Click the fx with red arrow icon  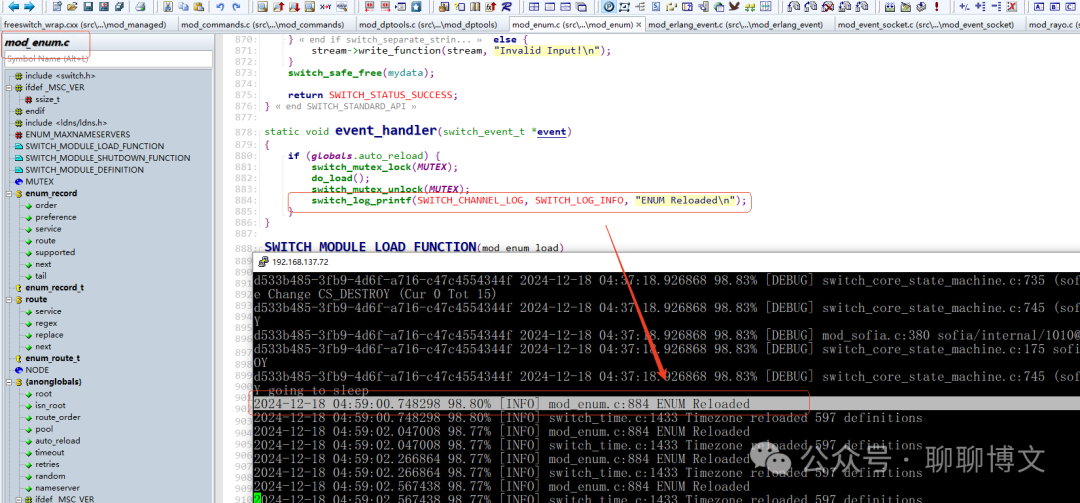(x=491, y=7)
